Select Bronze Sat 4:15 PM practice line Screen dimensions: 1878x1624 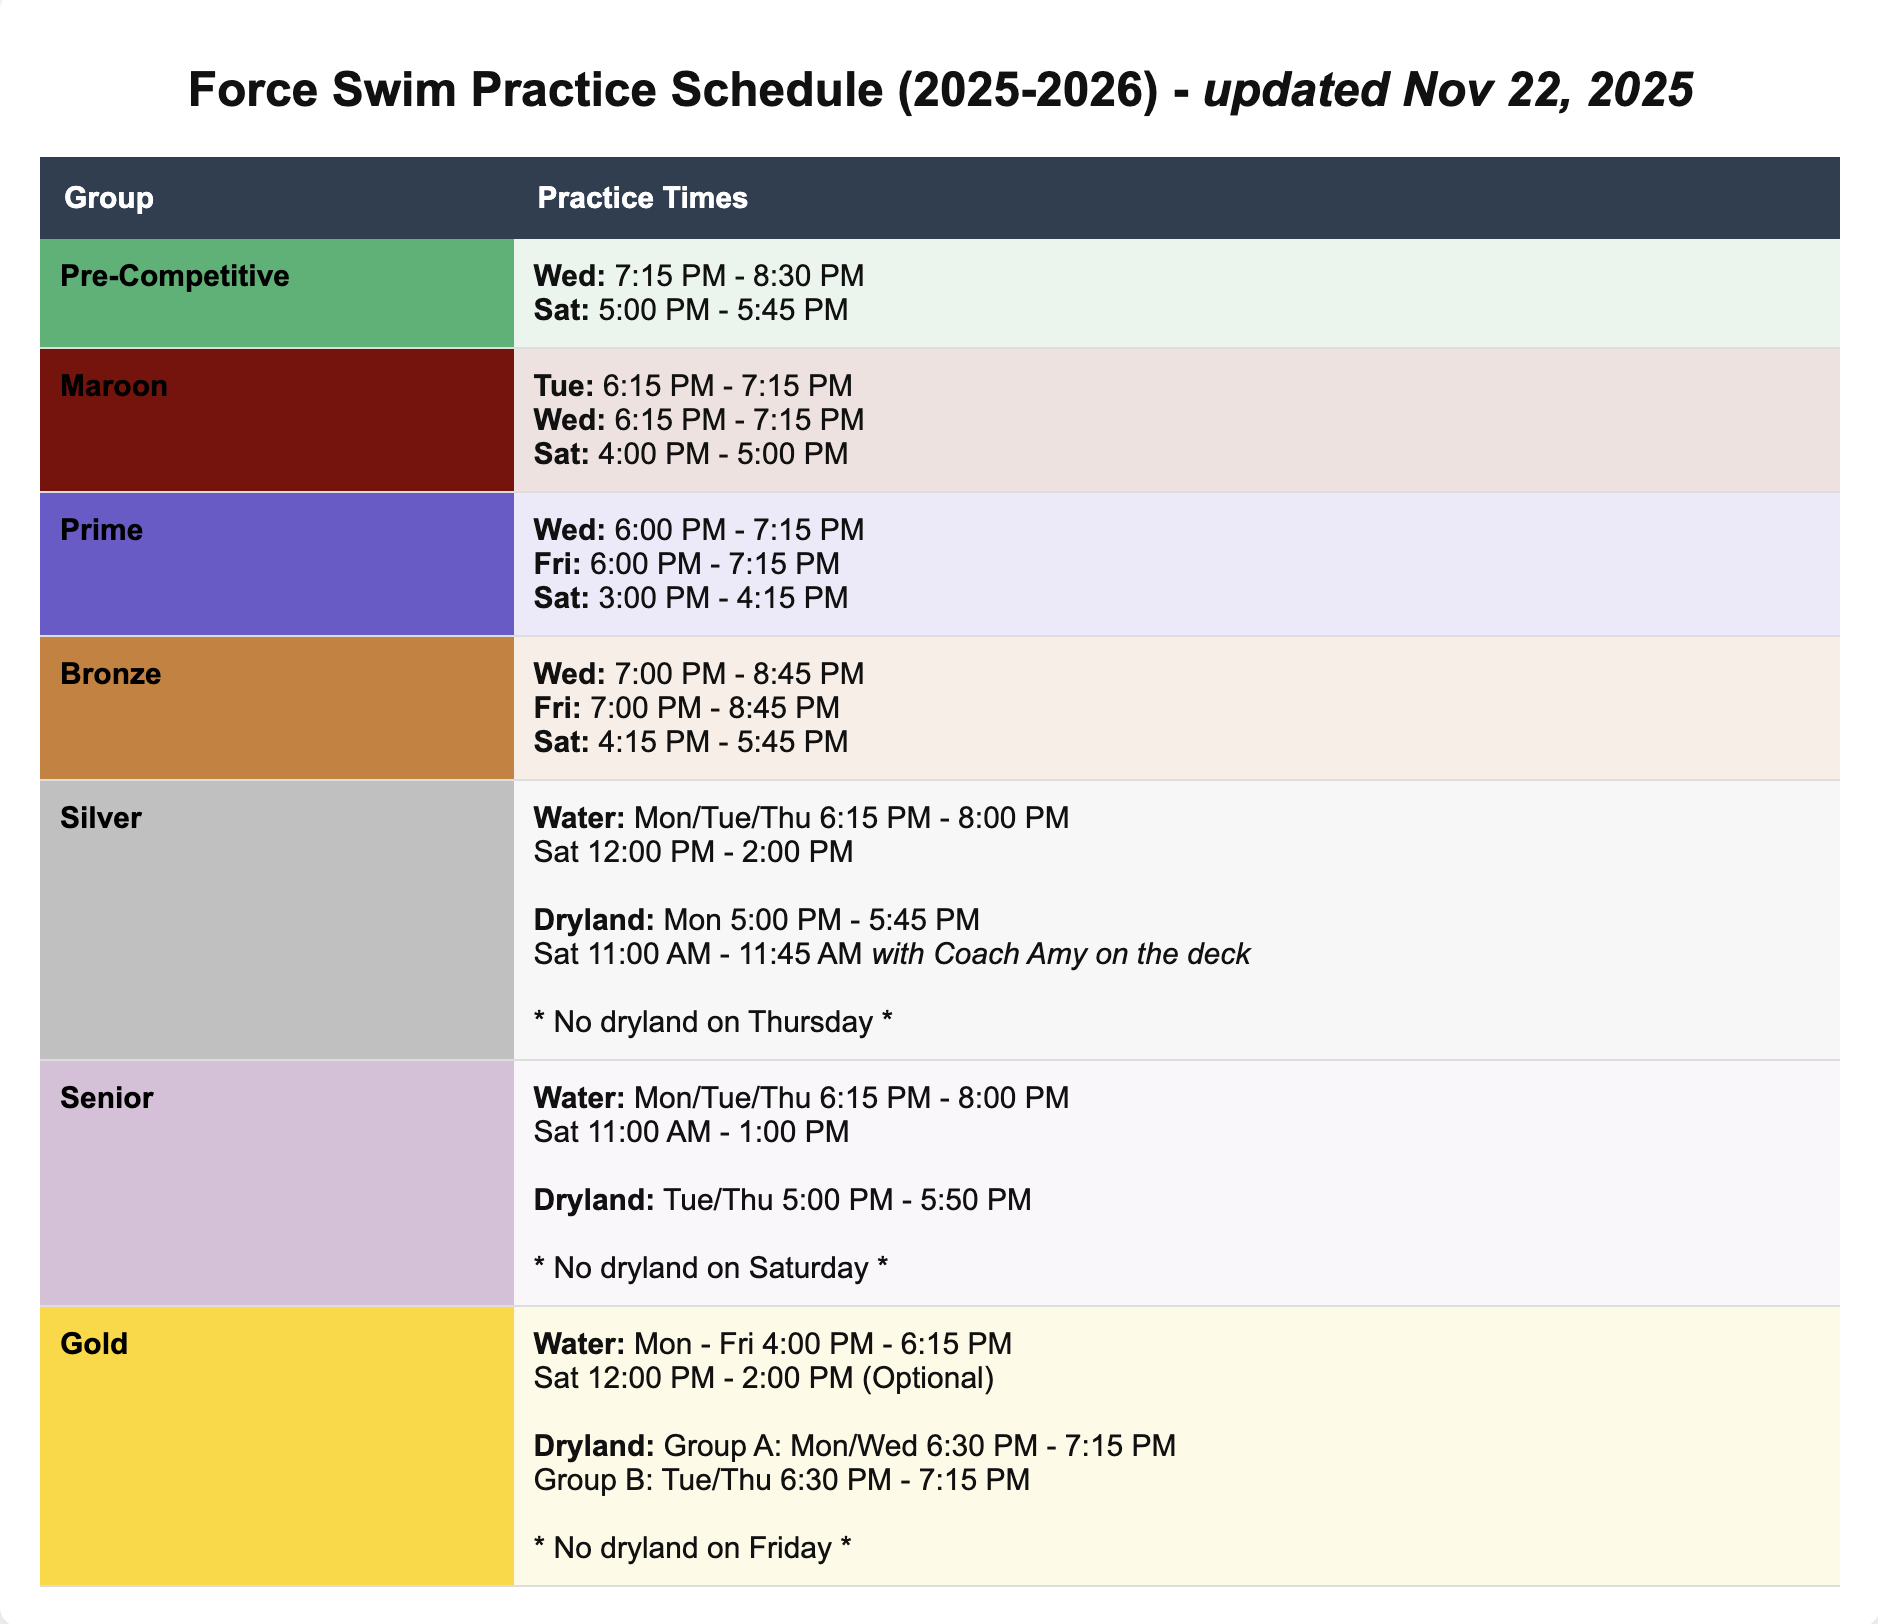click(x=690, y=742)
